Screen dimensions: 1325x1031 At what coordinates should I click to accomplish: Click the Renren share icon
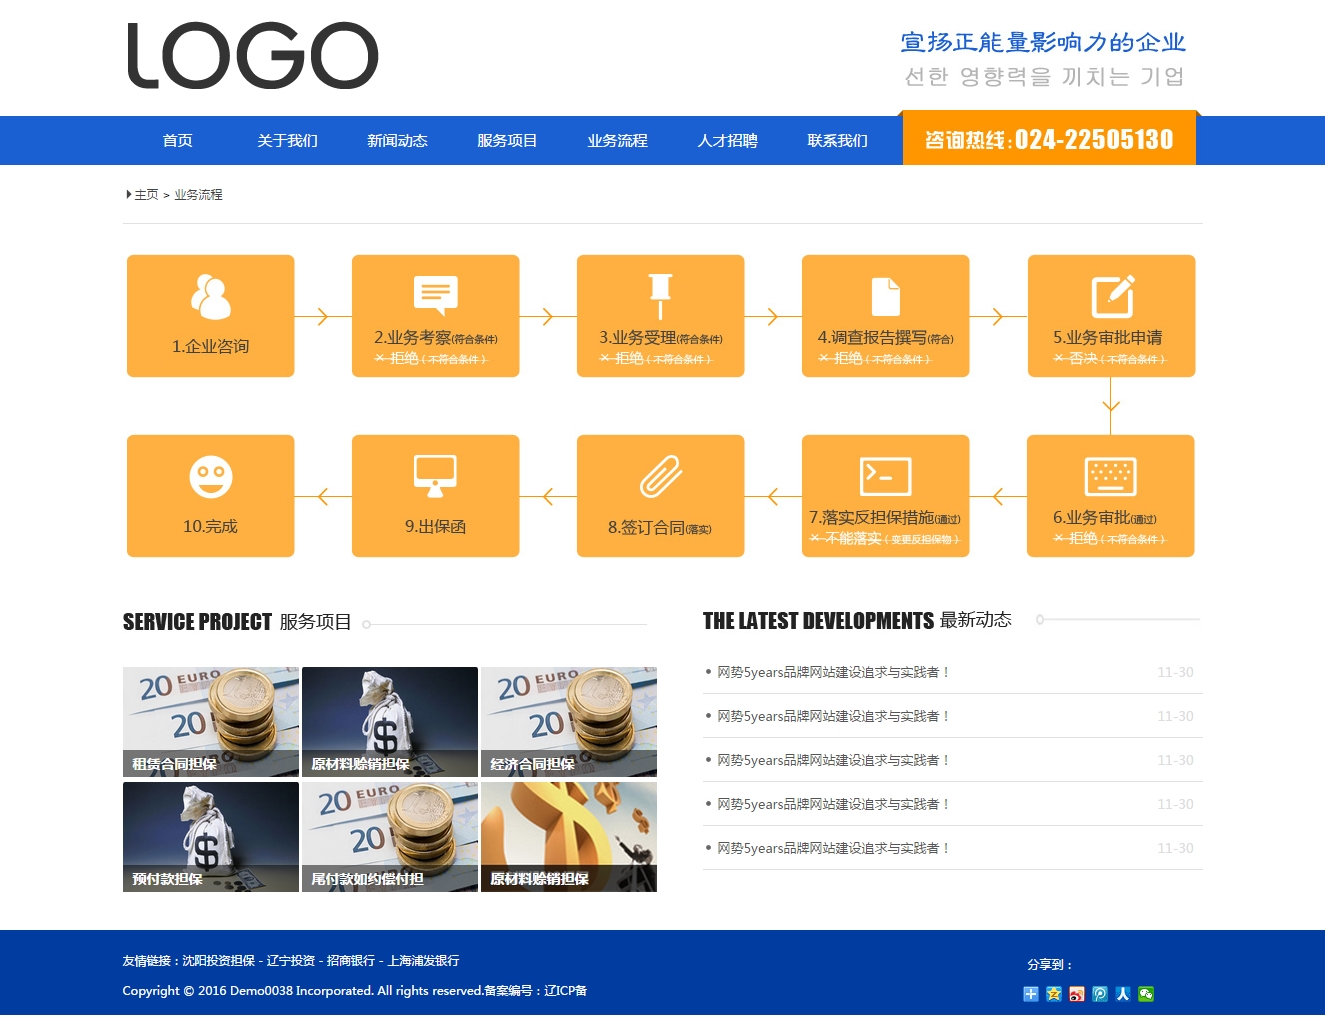pos(1123,994)
